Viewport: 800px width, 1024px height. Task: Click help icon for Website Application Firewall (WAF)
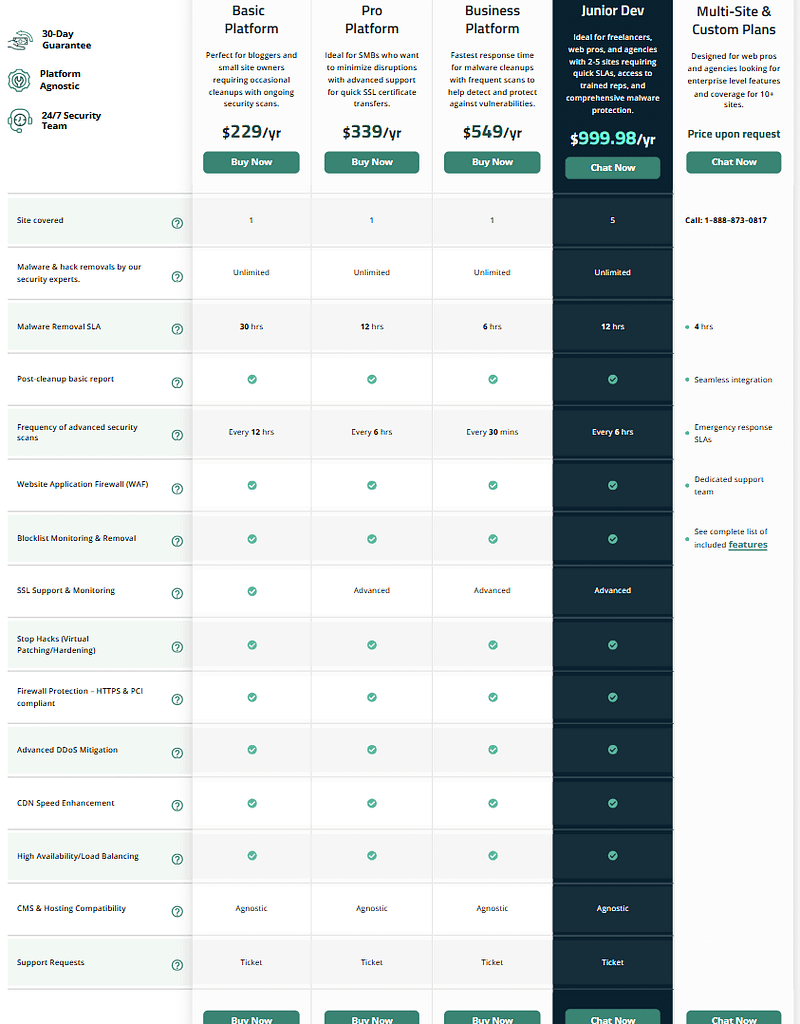(177, 488)
